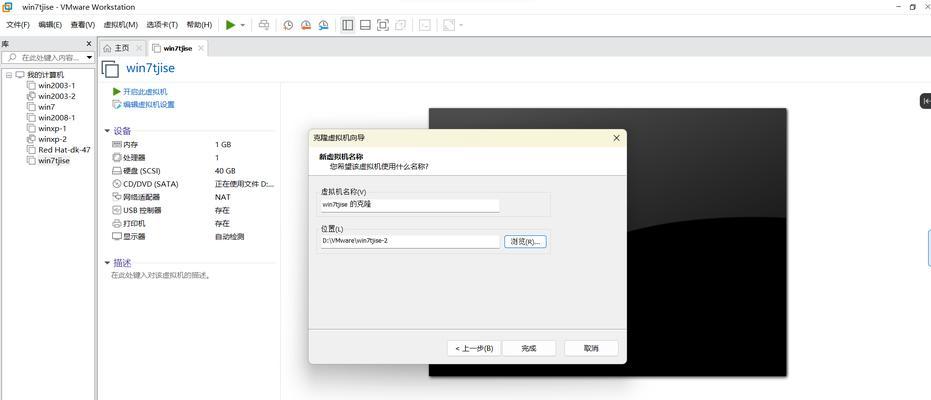The height and width of the screenshot is (400, 931).
Task: Click the take snapshot clock icon
Action: (x=288, y=25)
